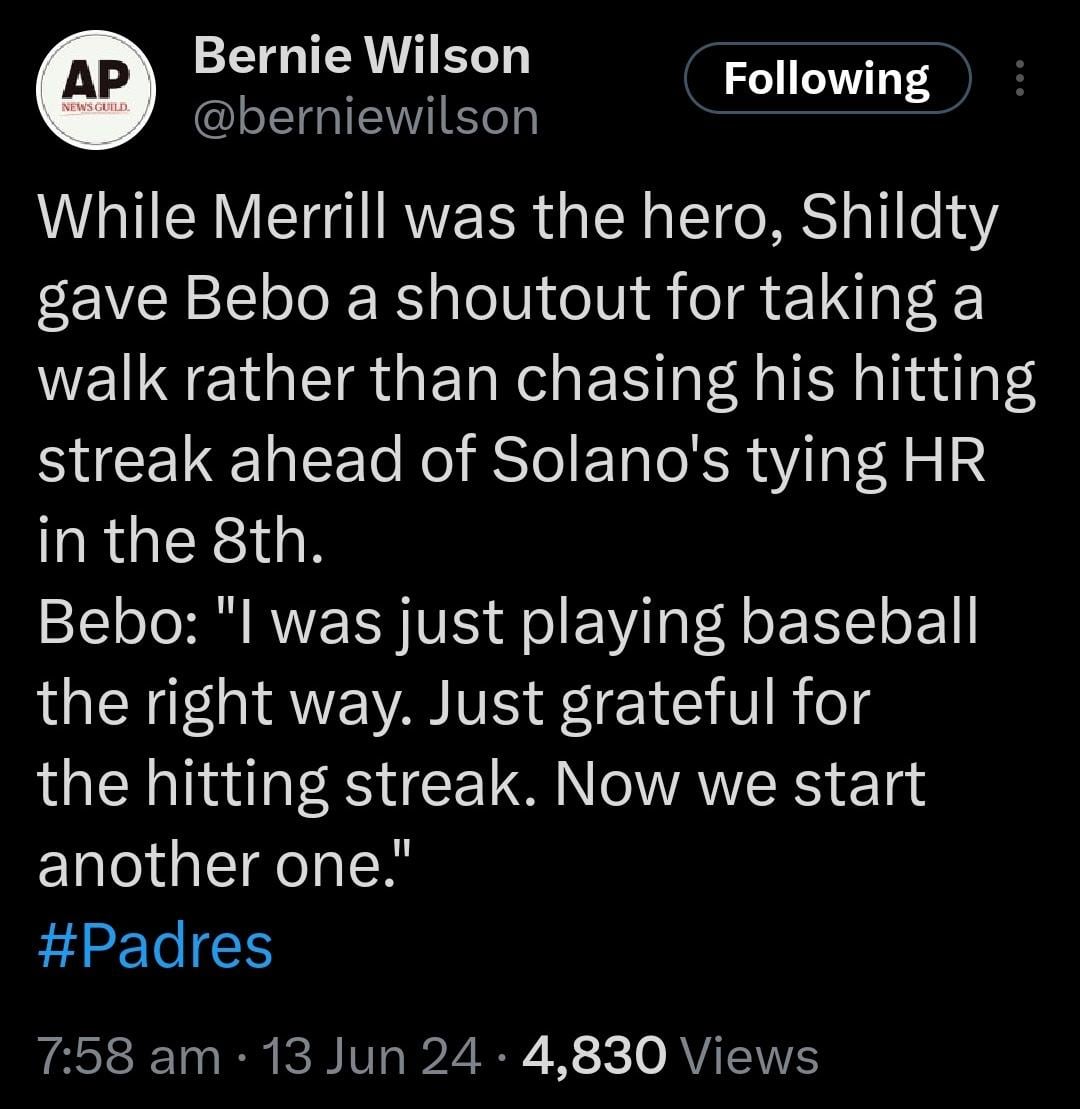Select the line "the hitting streak. Now we start"
The width and height of the screenshot is (1080, 1109).
point(481,785)
